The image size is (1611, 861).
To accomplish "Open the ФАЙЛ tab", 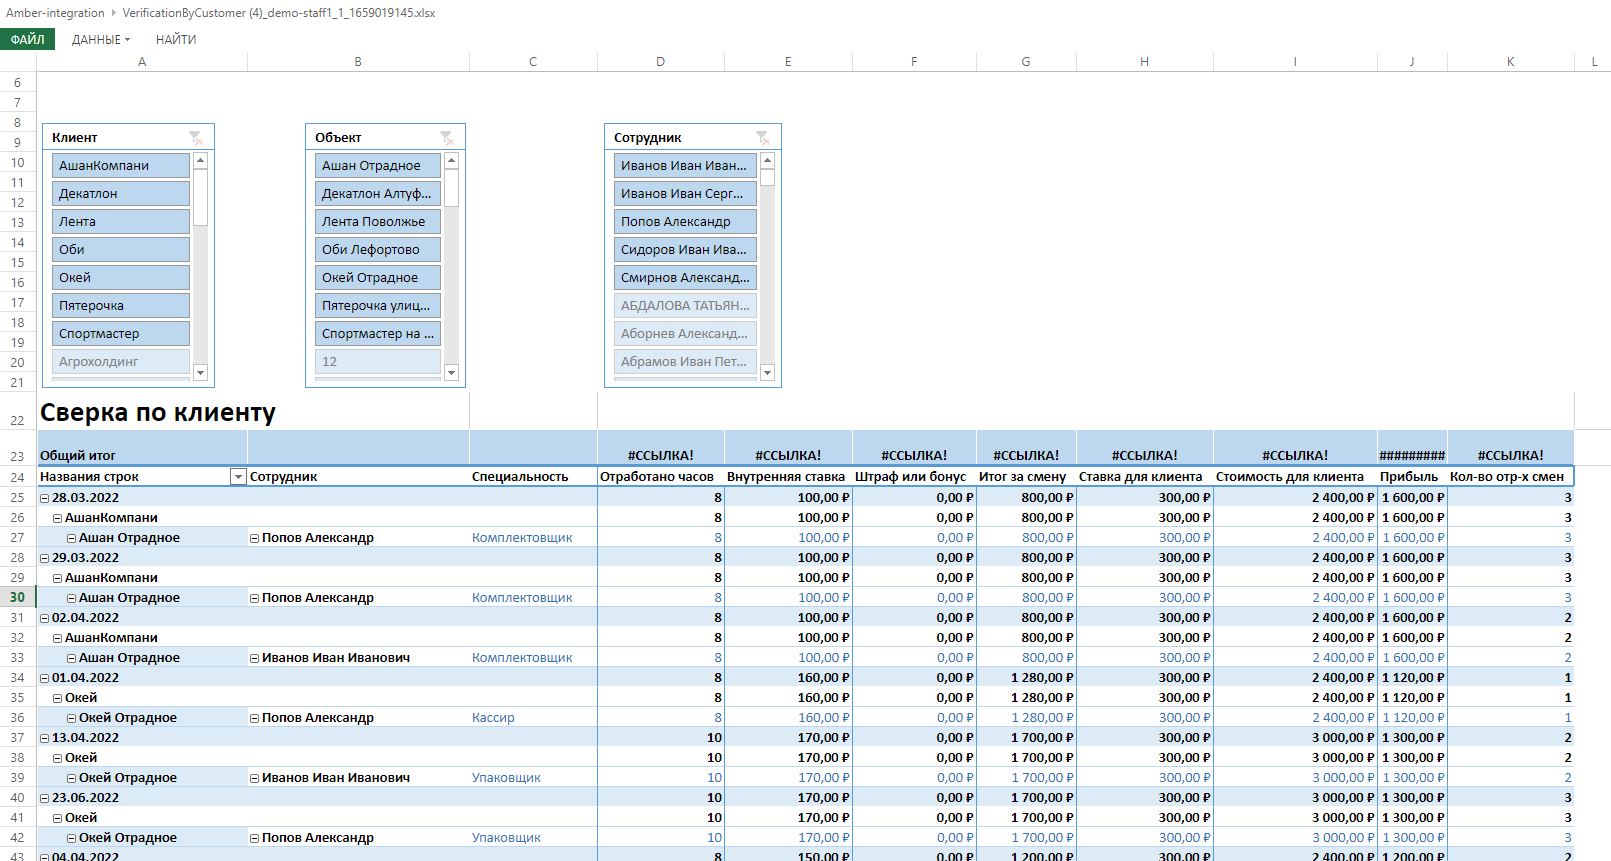I will tap(28, 40).
